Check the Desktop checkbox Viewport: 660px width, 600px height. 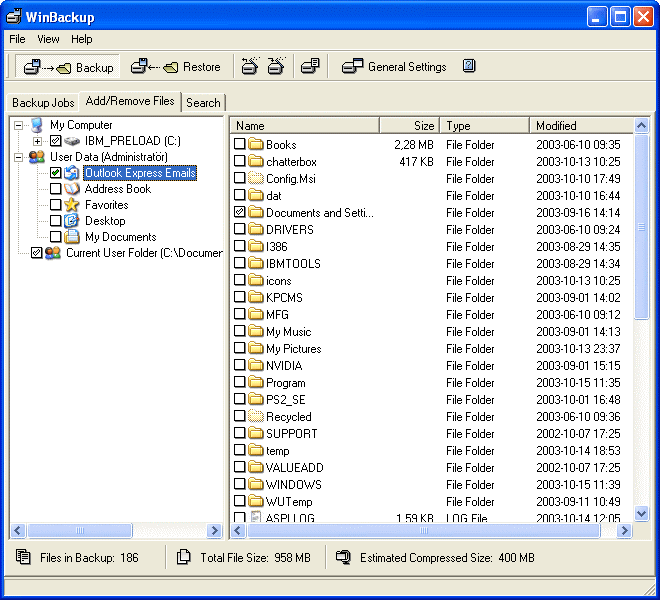(55, 221)
